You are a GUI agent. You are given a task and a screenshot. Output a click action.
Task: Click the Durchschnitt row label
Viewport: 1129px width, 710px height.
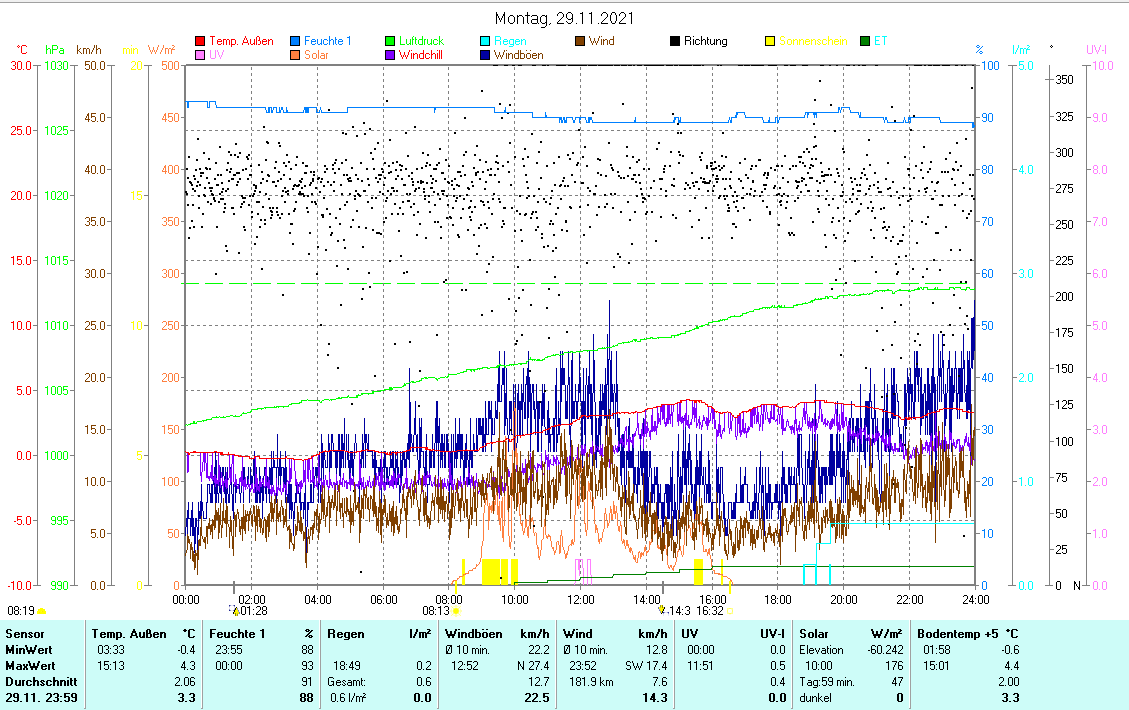(x=41, y=681)
